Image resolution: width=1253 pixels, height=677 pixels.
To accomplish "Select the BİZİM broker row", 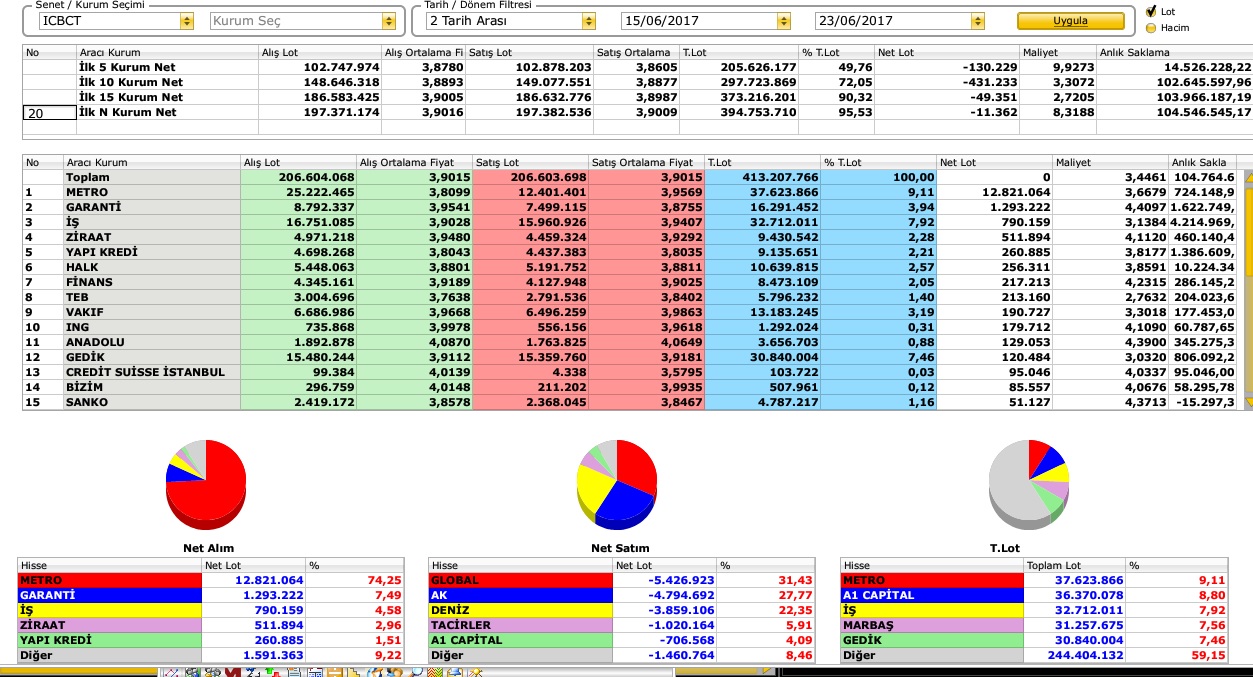I will point(630,387).
